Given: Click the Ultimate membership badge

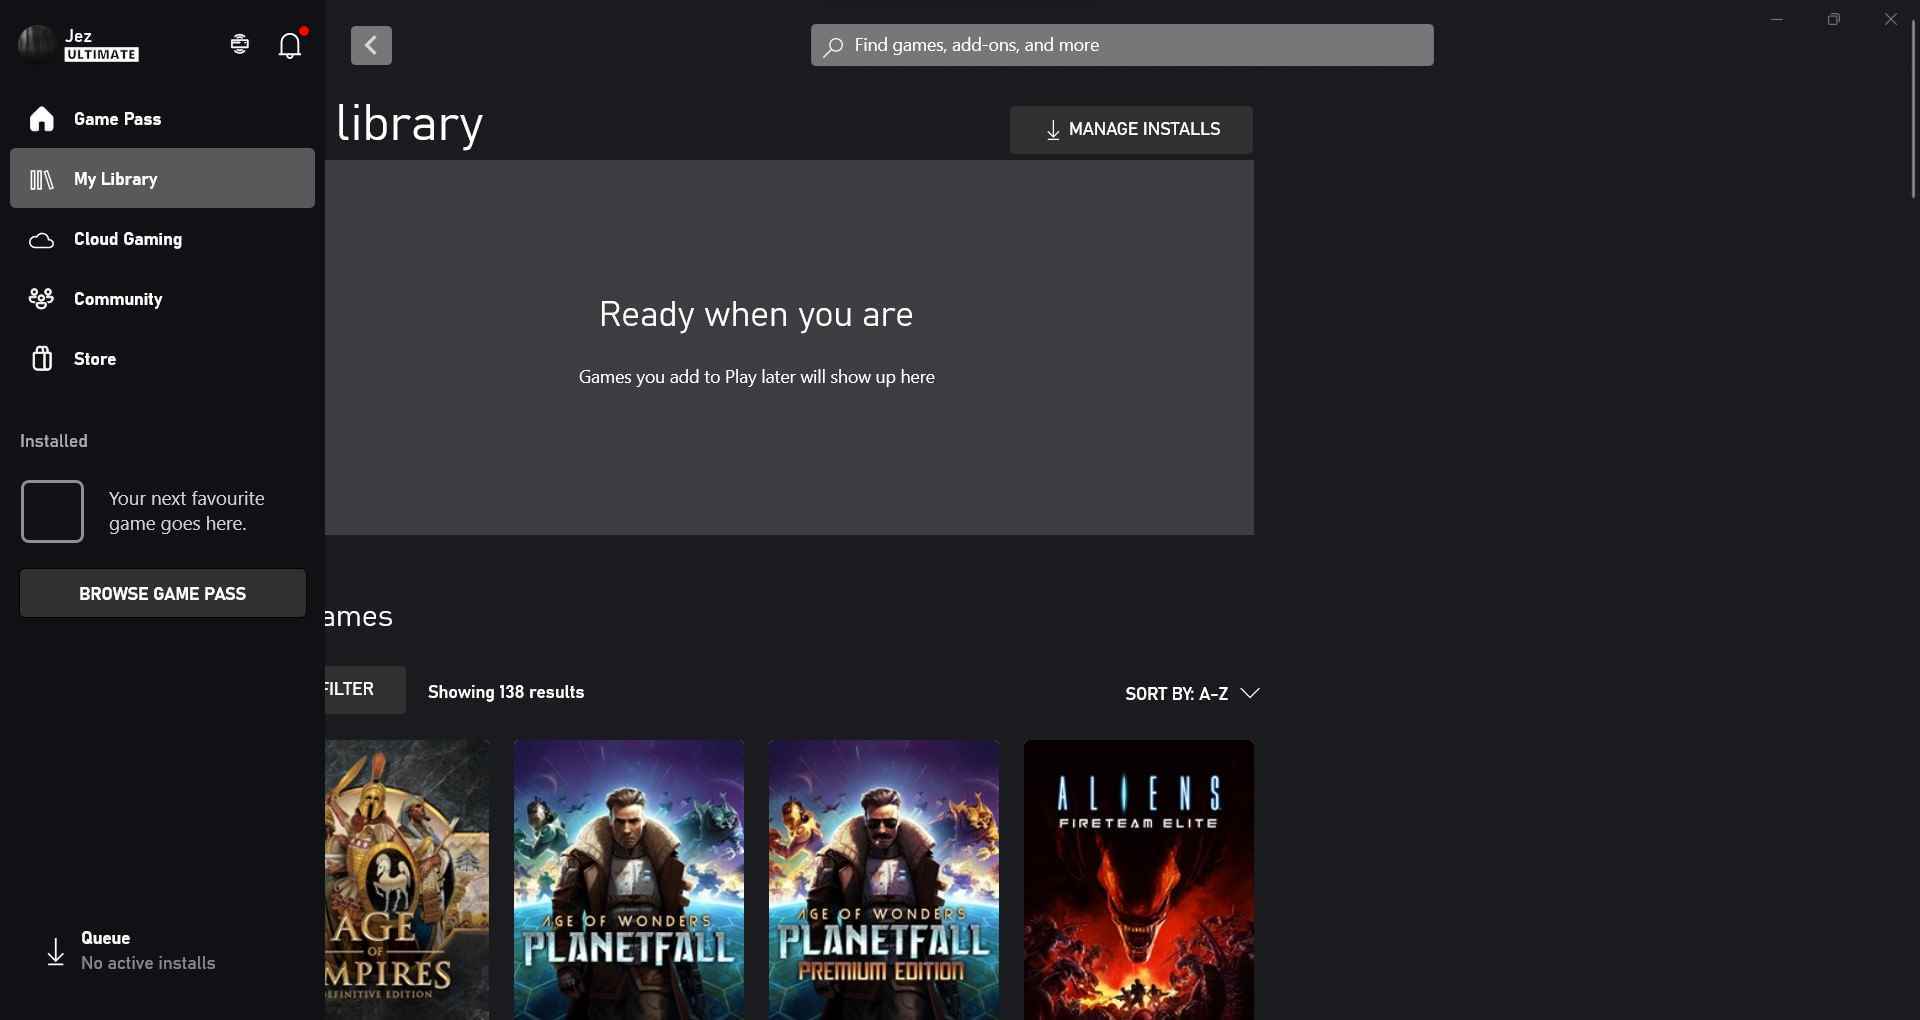Looking at the screenshot, I should point(102,55).
